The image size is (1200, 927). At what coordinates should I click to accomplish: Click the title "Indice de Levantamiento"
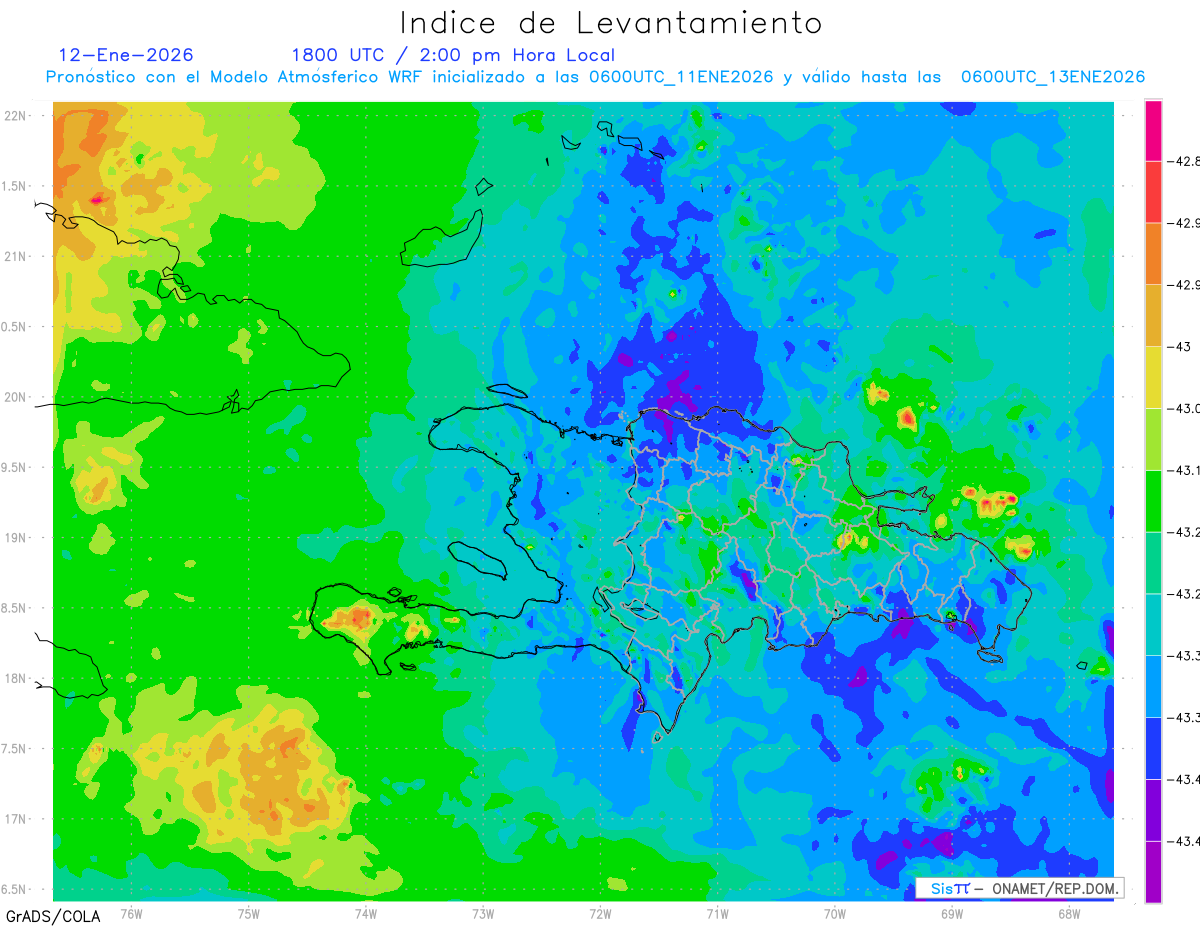point(610,23)
